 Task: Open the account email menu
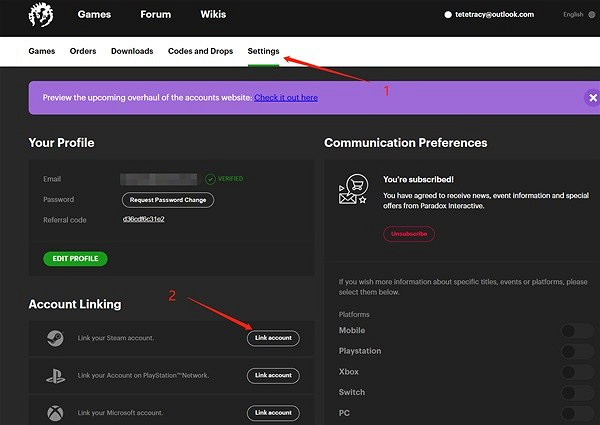click(x=495, y=15)
